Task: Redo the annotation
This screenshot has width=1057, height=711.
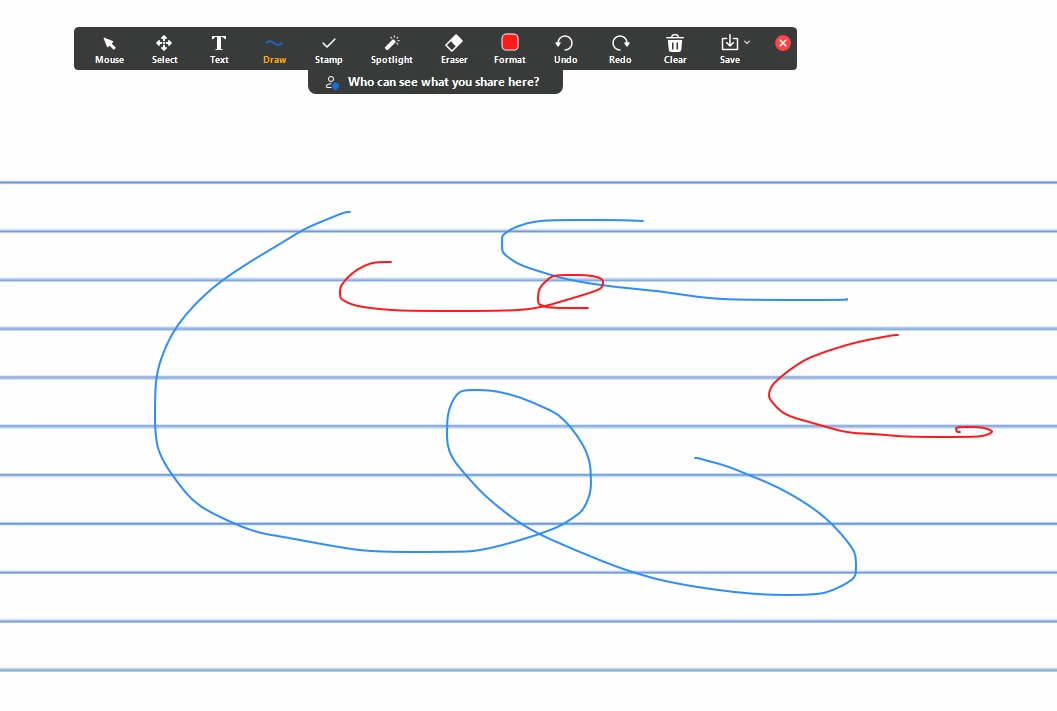Action: point(620,49)
